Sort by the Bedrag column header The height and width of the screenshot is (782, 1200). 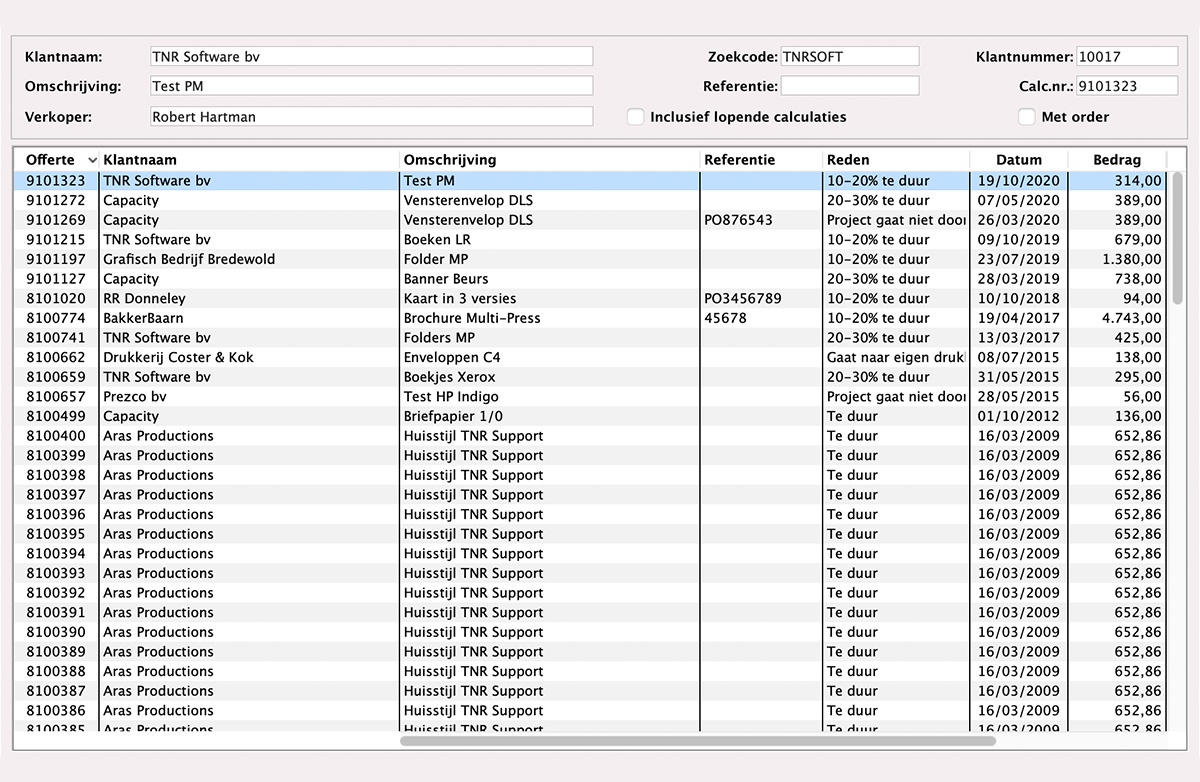(1117, 160)
